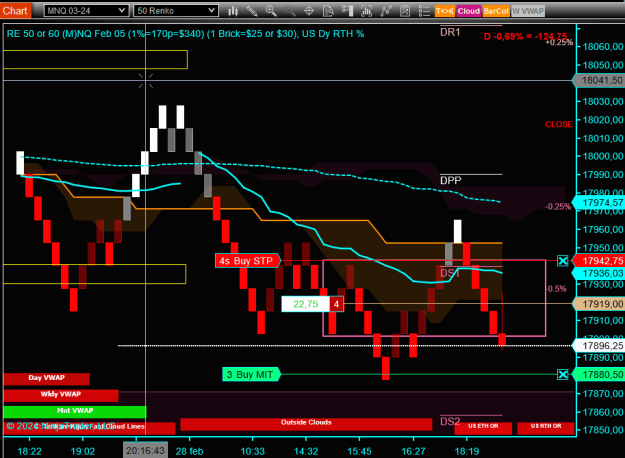
Task: Click the 17974,57 cyan price marker
Action: [x=598, y=202]
